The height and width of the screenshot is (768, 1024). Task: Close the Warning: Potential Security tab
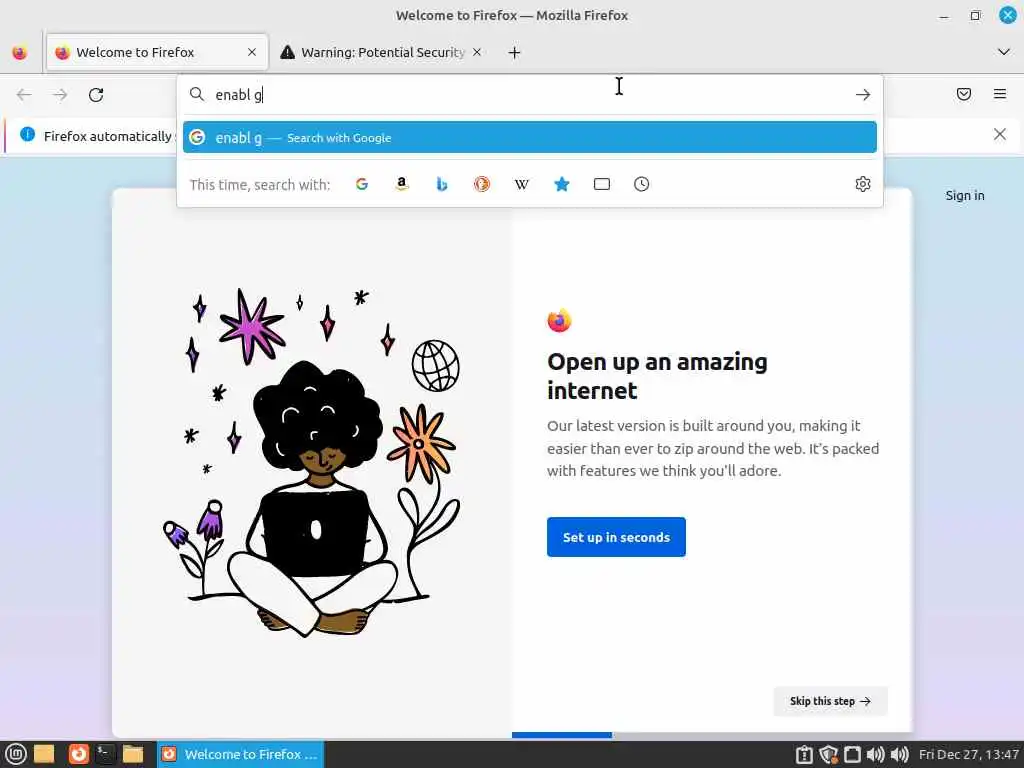(477, 52)
